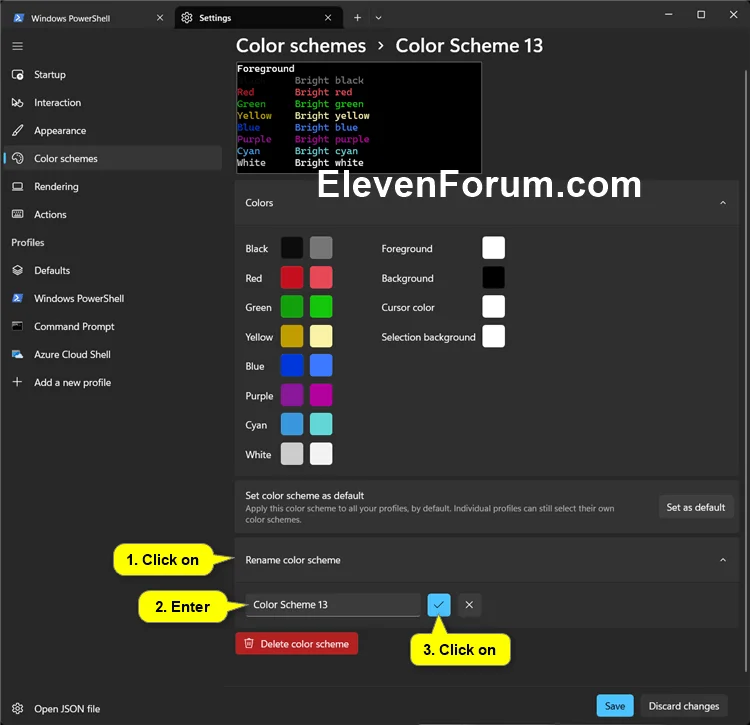Pick the Yellow color swatch
Viewport: 750px width, 725px height.
tap(292, 336)
